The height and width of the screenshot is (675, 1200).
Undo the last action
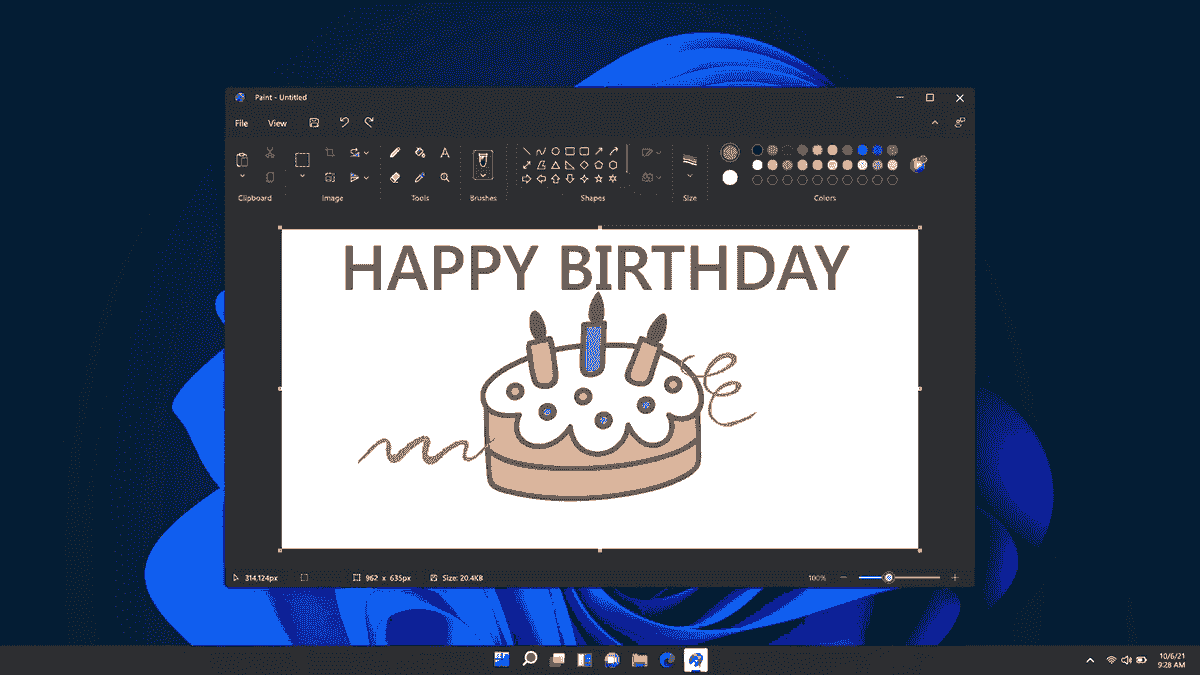(x=345, y=122)
